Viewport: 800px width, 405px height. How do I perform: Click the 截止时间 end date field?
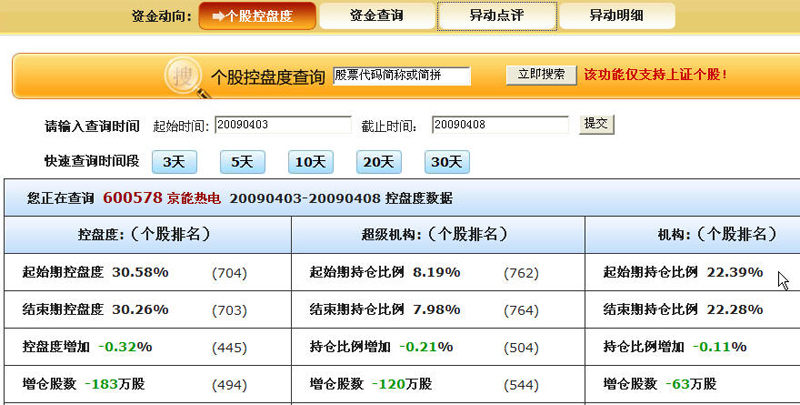pos(500,125)
